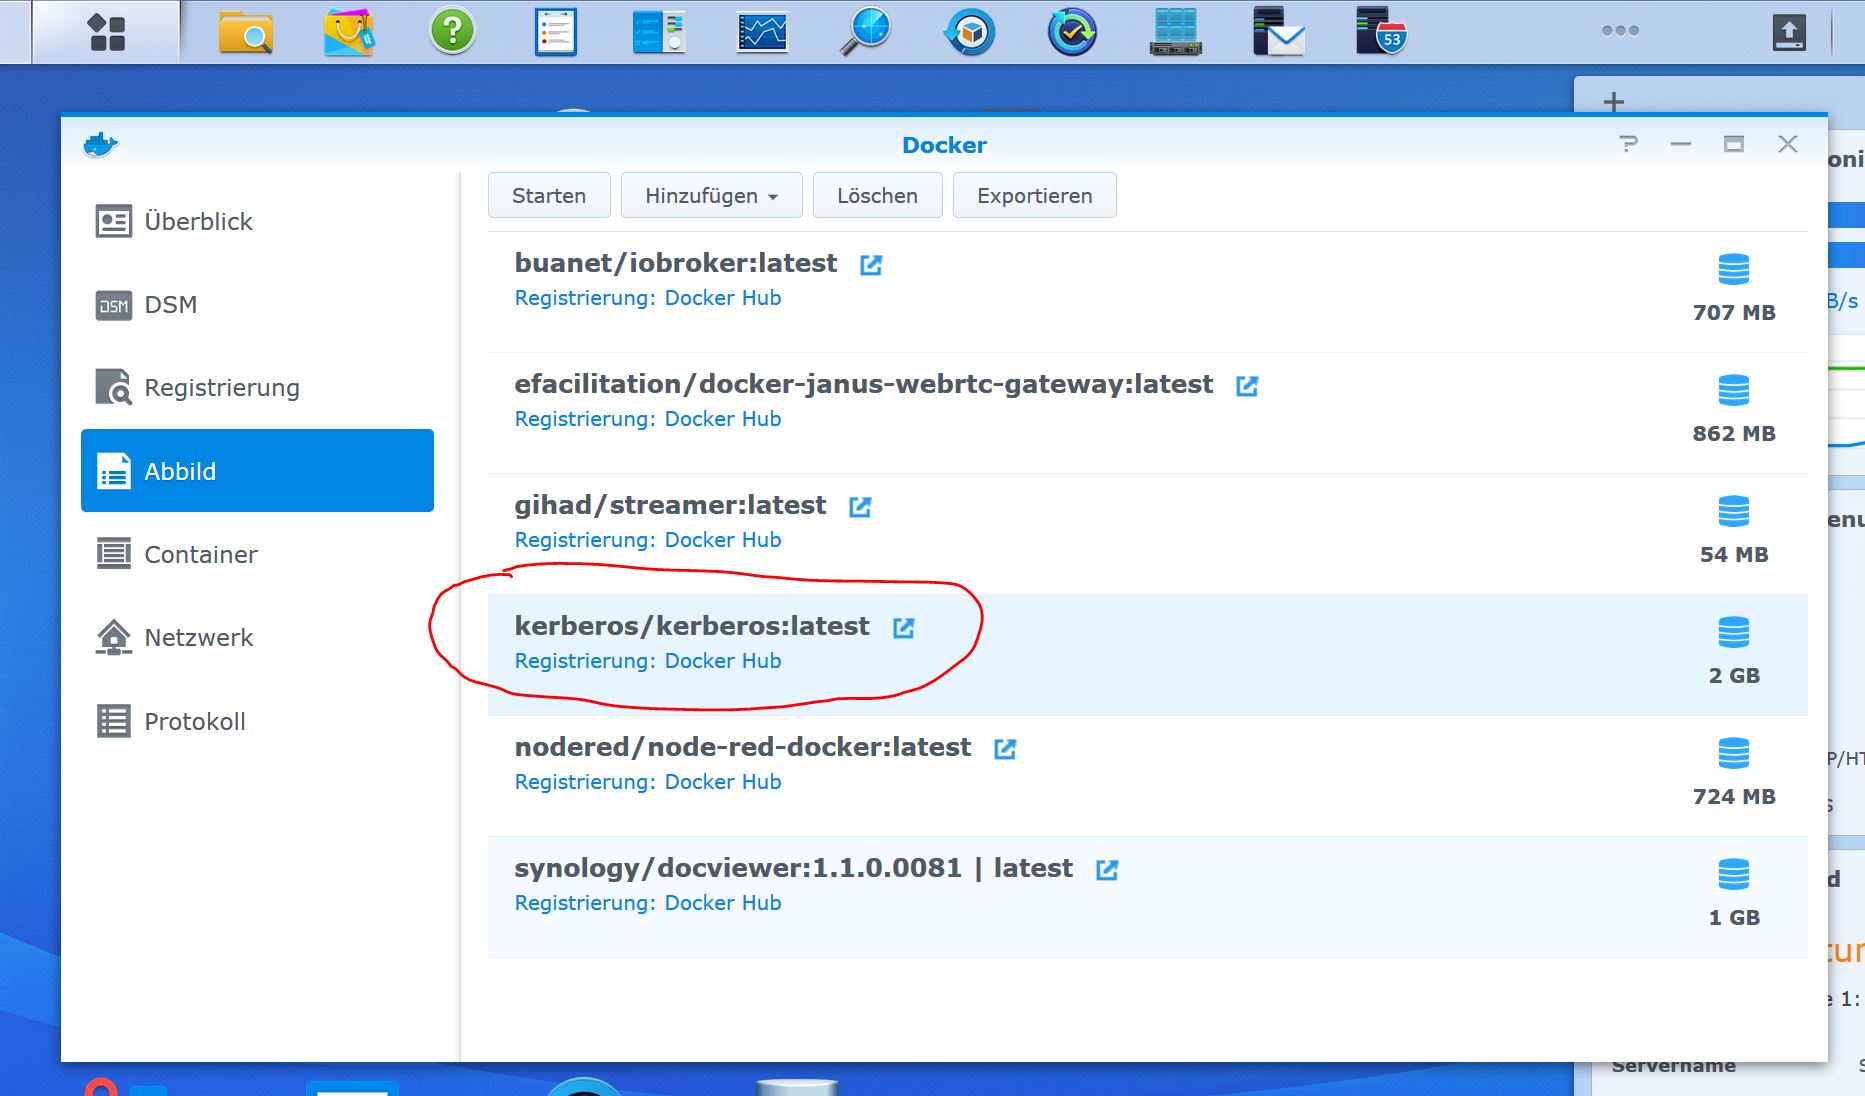Open the server rack storage icon
The height and width of the screenshot is (1096, 1865).
tap(1175, 32)
